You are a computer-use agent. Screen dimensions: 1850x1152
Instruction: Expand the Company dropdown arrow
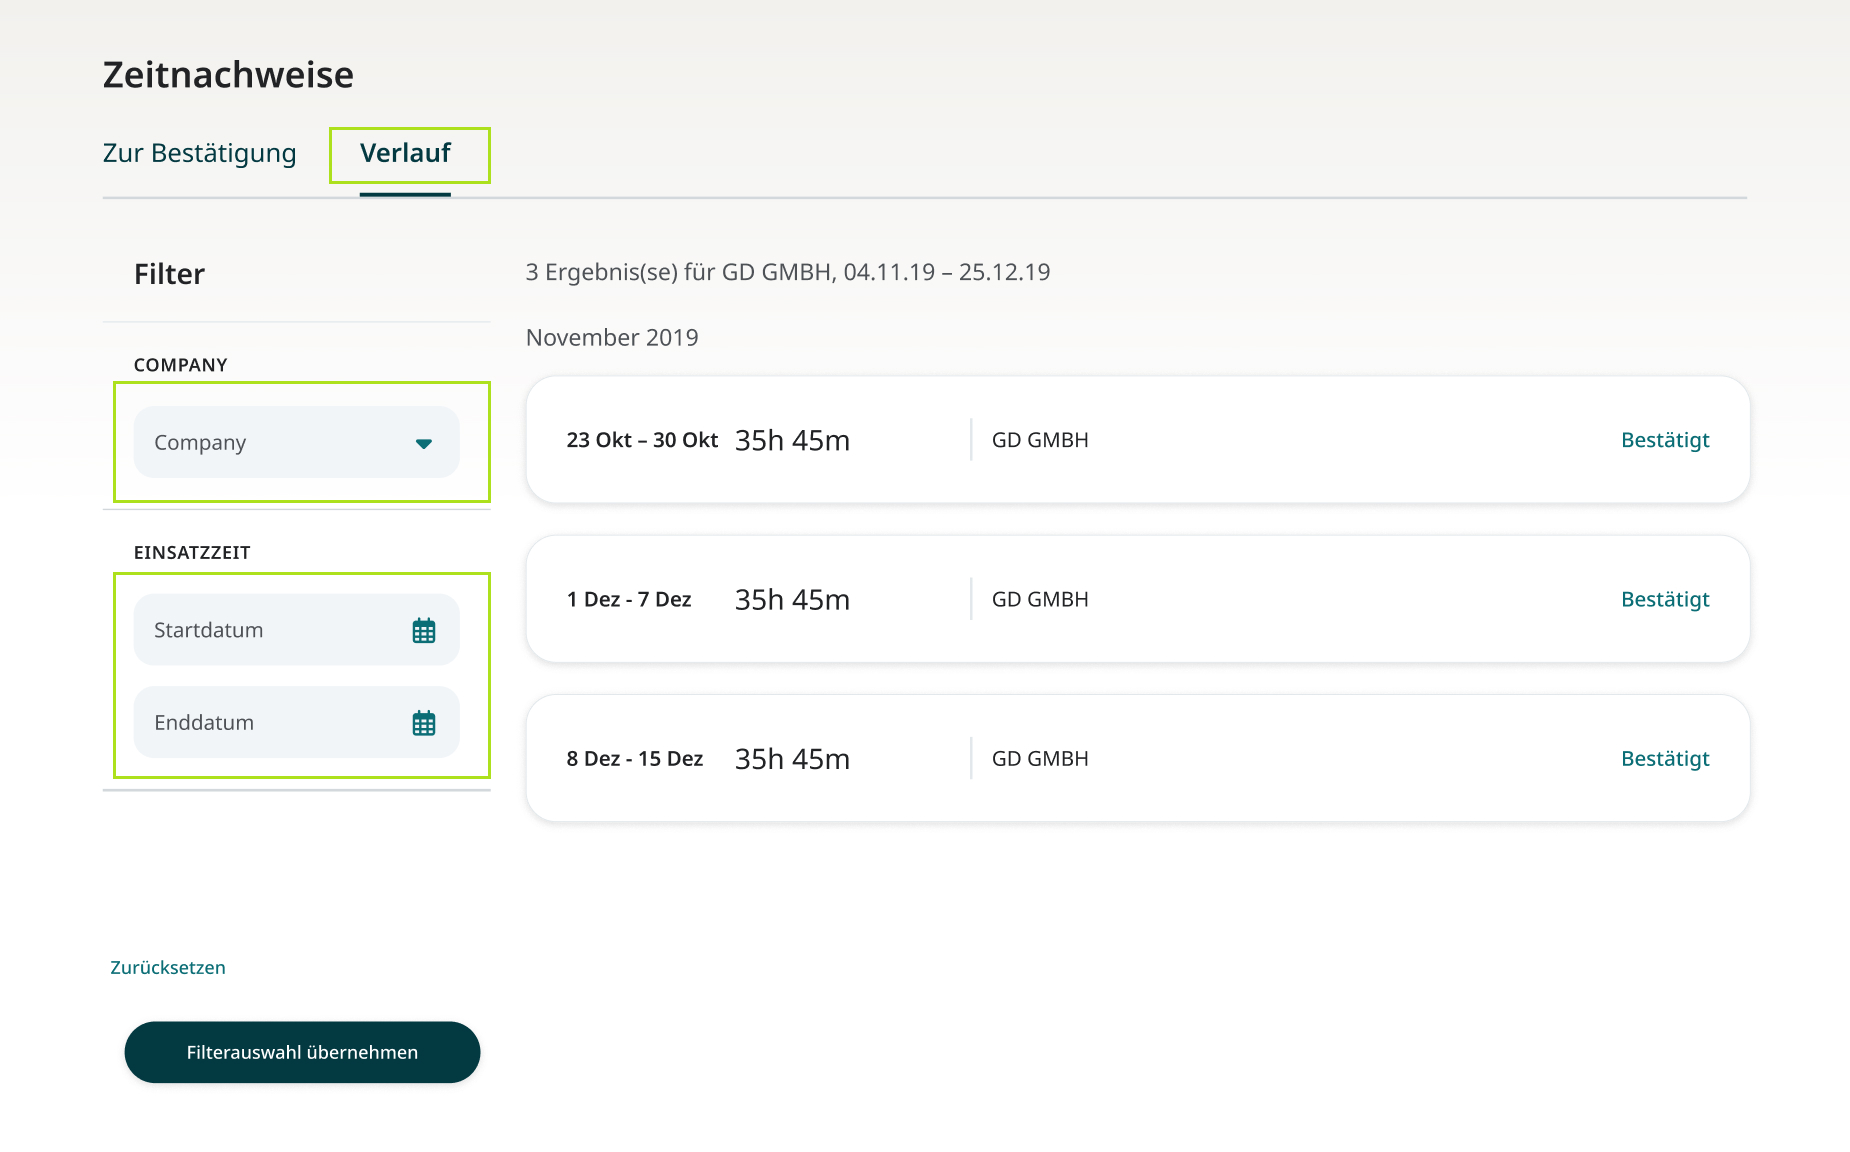(x=424, y=443)
